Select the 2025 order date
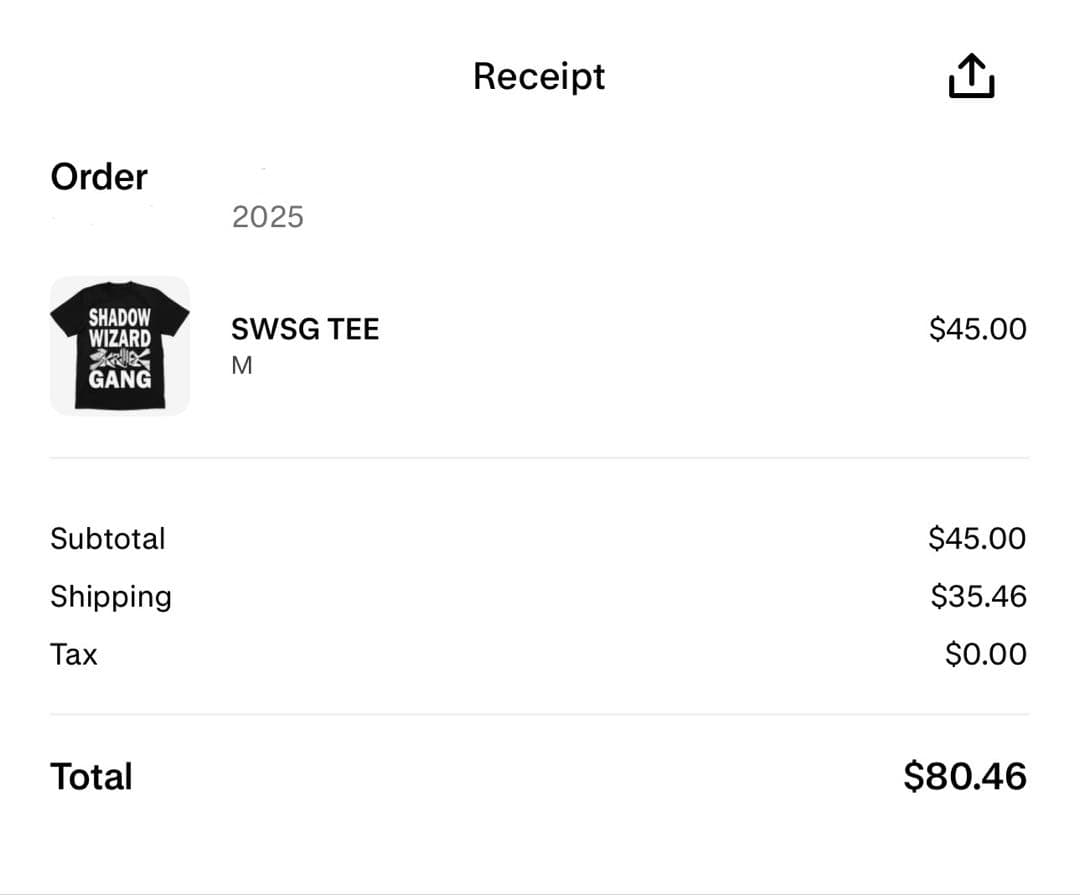This screenshot has height=895, width=1080. [x=266, y=216]
